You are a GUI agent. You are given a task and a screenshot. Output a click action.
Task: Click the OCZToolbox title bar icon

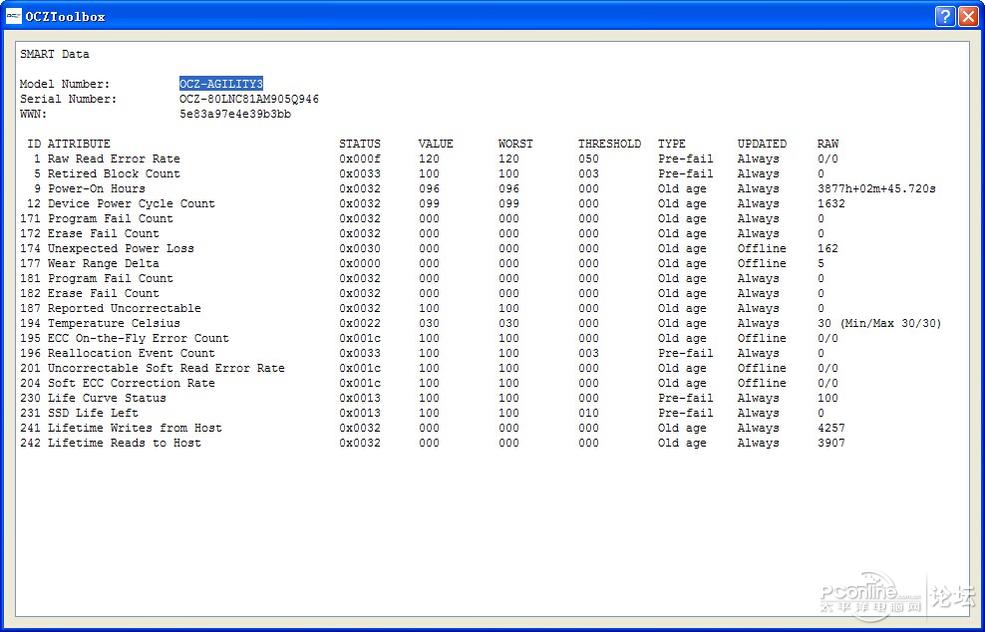[x=14, y=16]
